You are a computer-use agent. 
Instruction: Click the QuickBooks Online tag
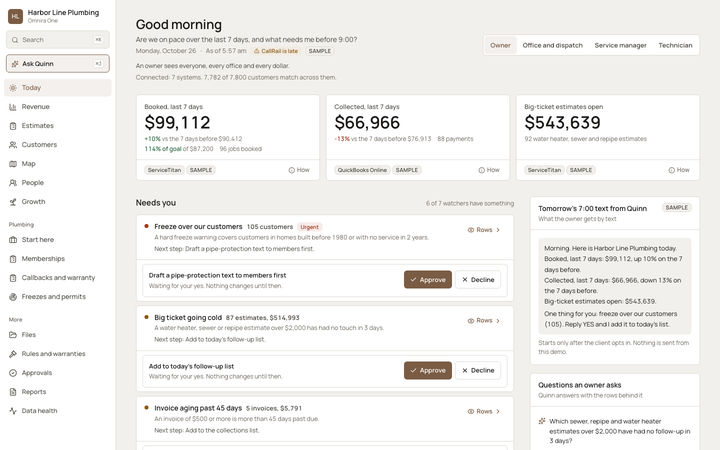coord(362,170)
